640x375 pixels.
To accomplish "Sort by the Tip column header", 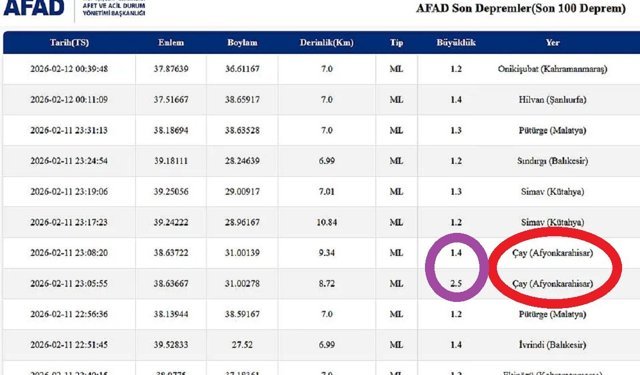I will coord(396,42).
